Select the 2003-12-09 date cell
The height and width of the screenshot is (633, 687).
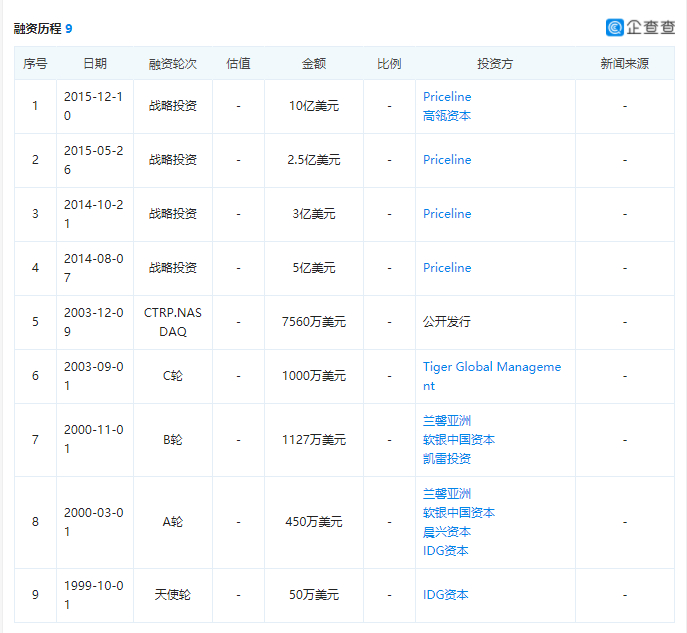[x=94, y=322]
